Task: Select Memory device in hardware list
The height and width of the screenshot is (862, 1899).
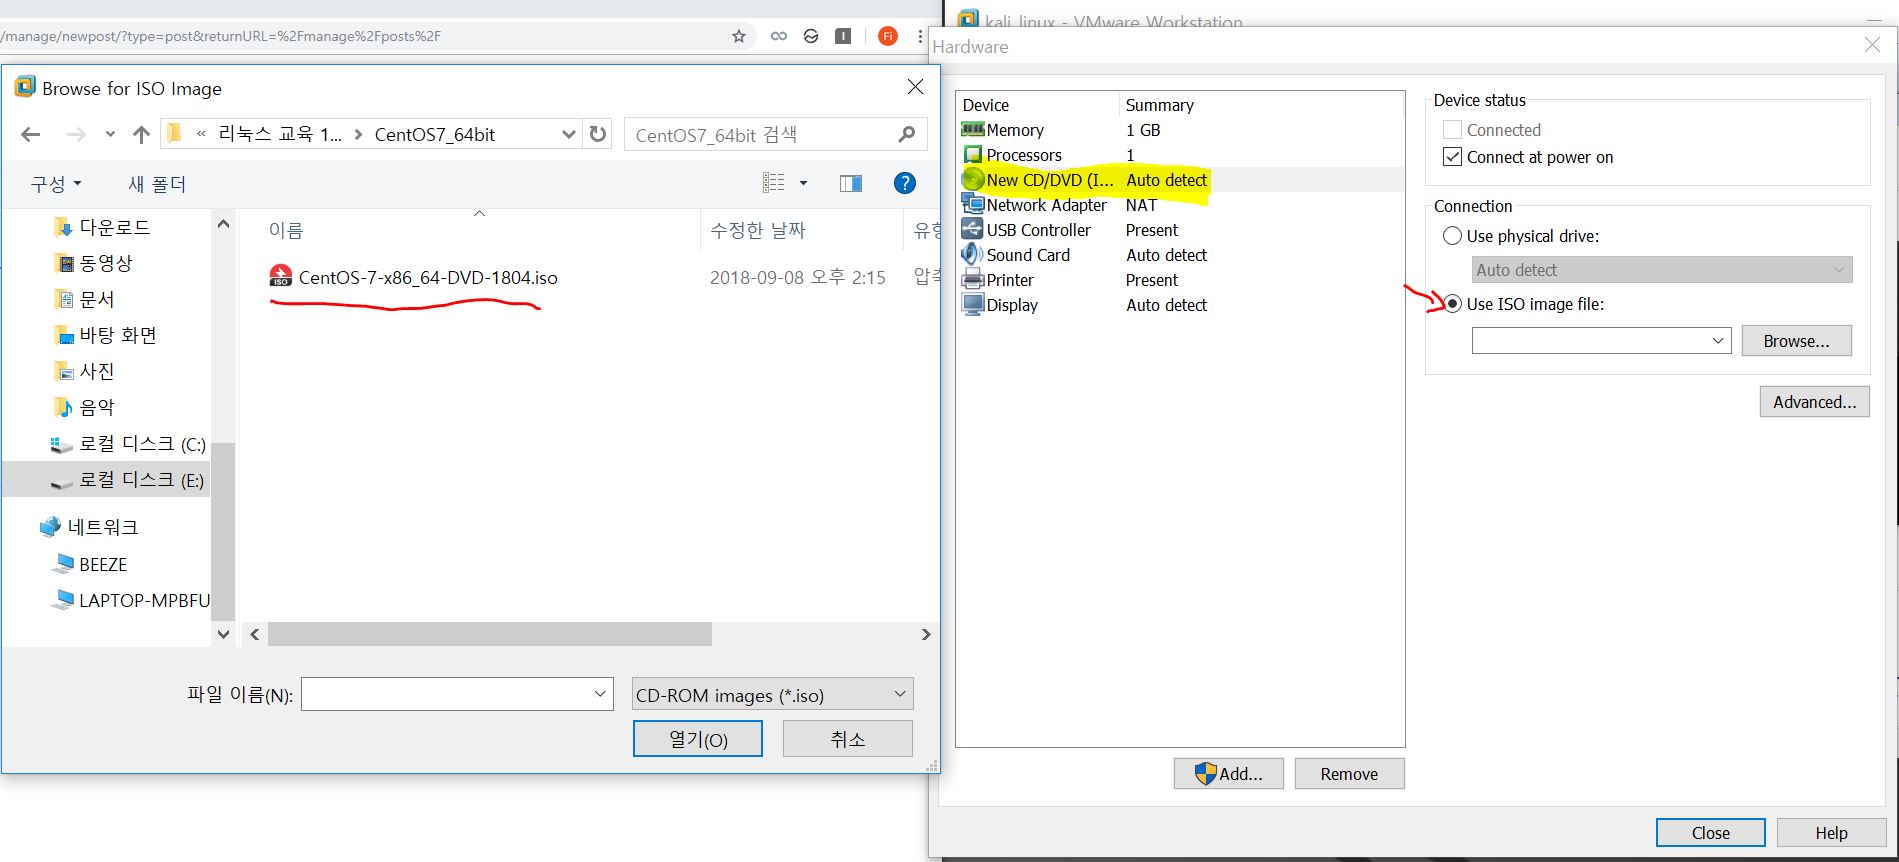Action: coord(1180,130)
